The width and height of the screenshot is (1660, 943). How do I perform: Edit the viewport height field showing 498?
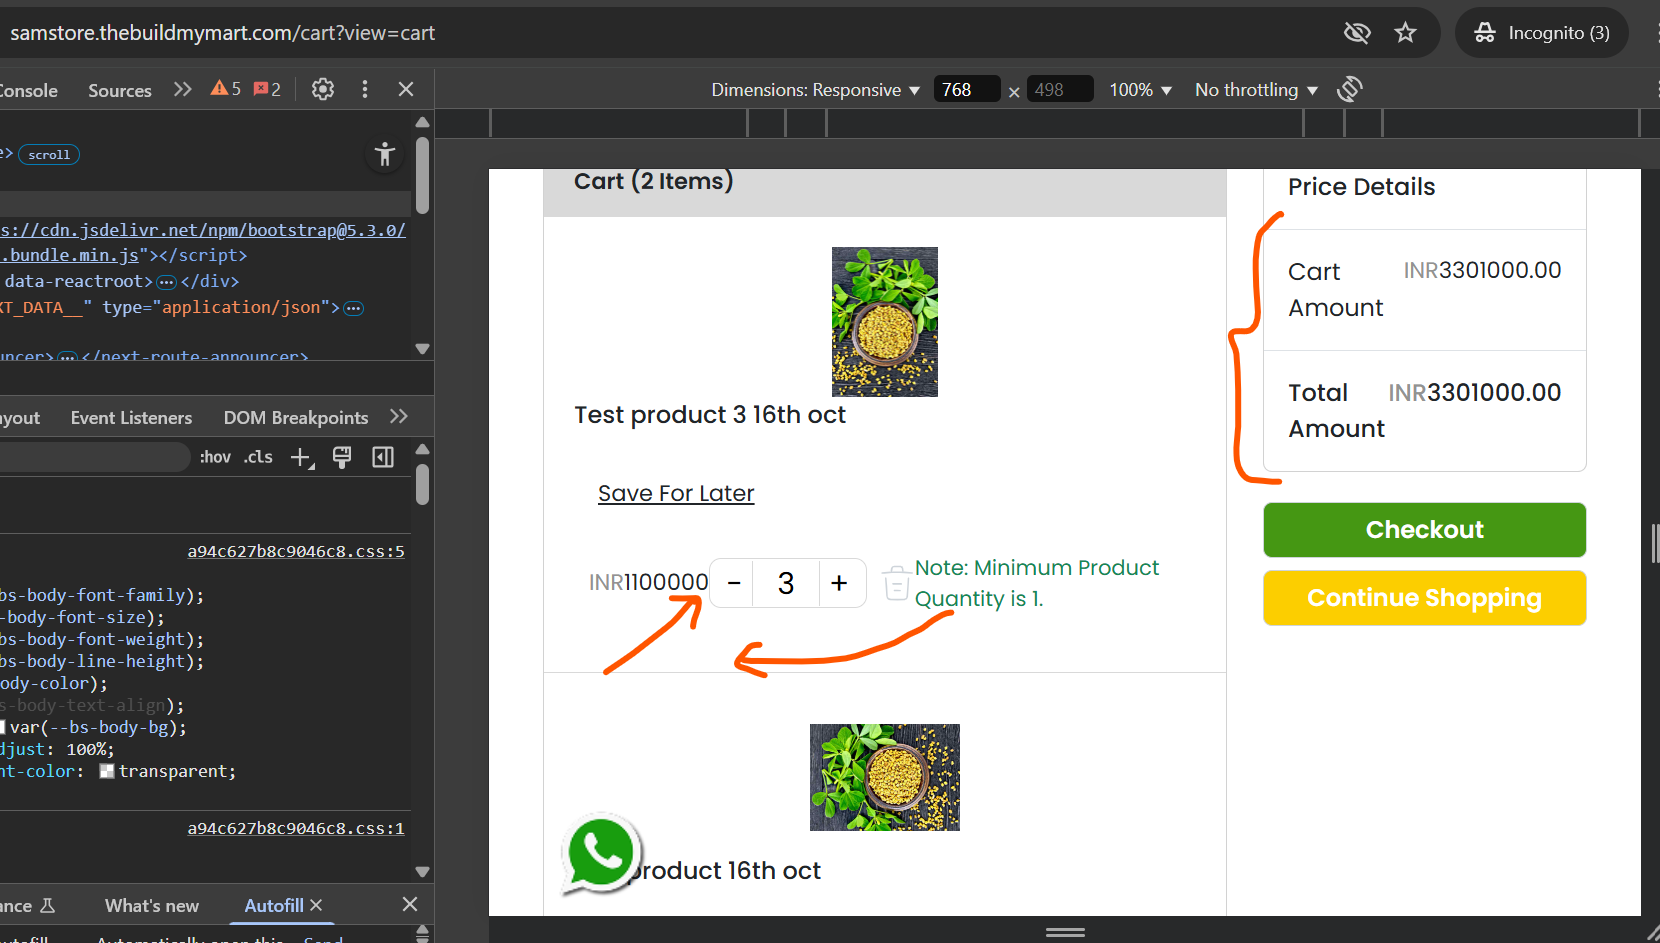[x=1059, y=90]
